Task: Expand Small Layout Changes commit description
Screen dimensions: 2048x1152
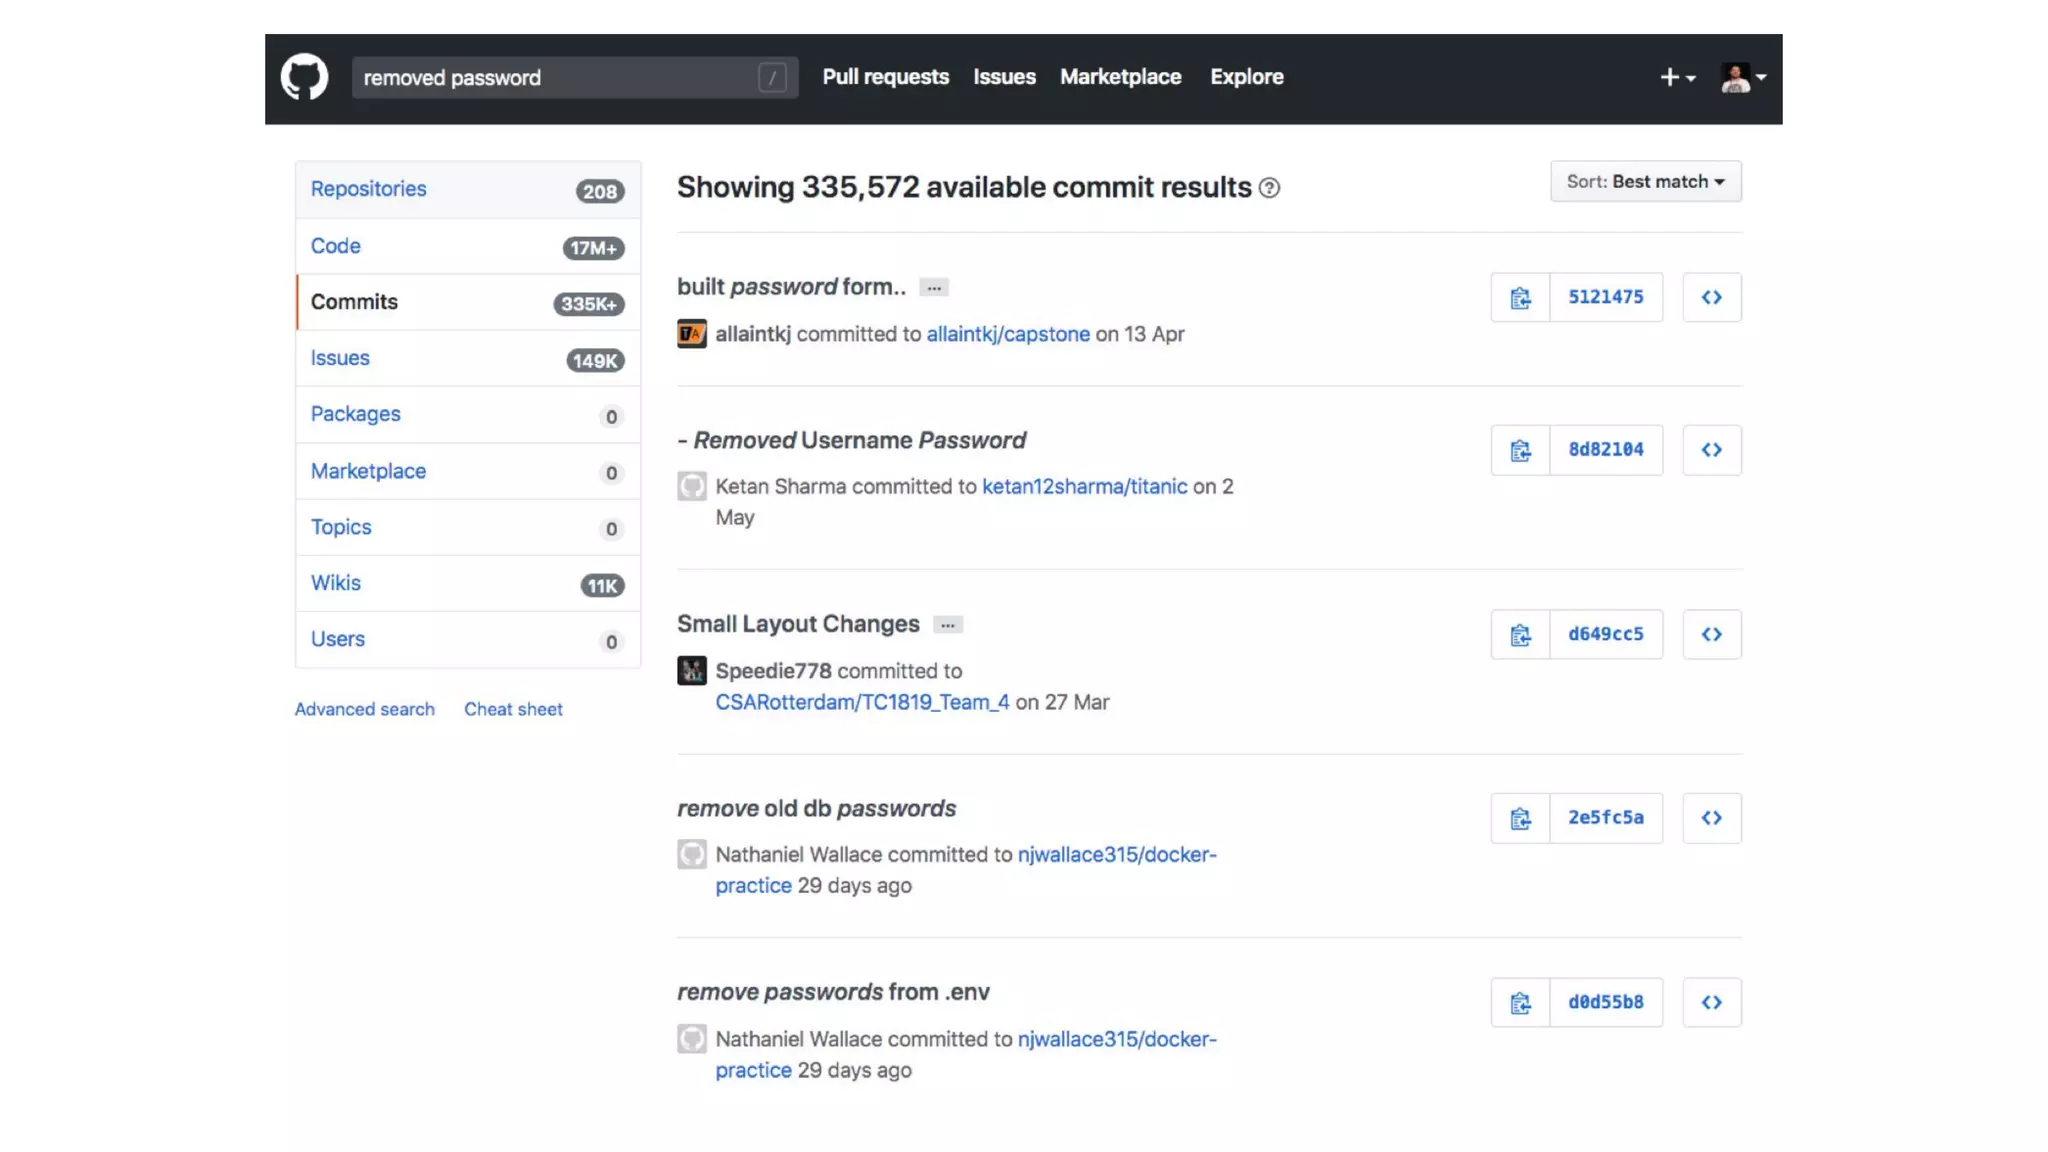Action: 947,625
